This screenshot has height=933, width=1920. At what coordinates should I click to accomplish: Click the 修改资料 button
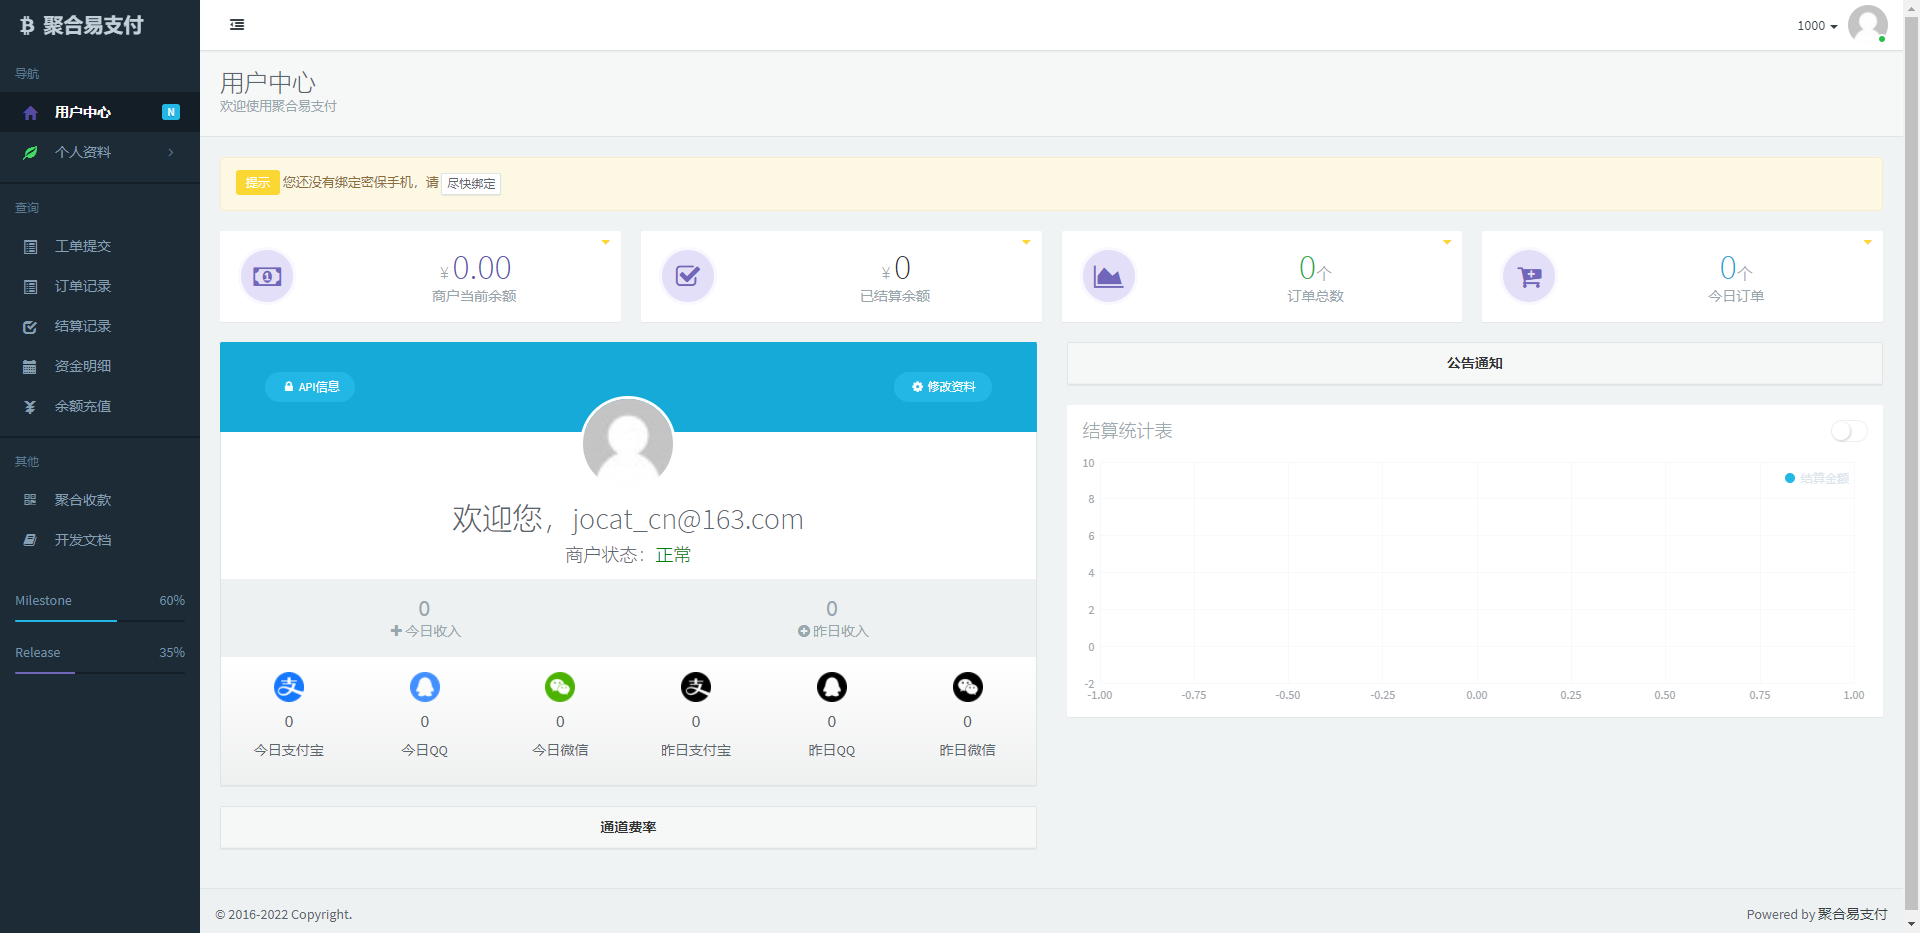[x=943, y=387]
